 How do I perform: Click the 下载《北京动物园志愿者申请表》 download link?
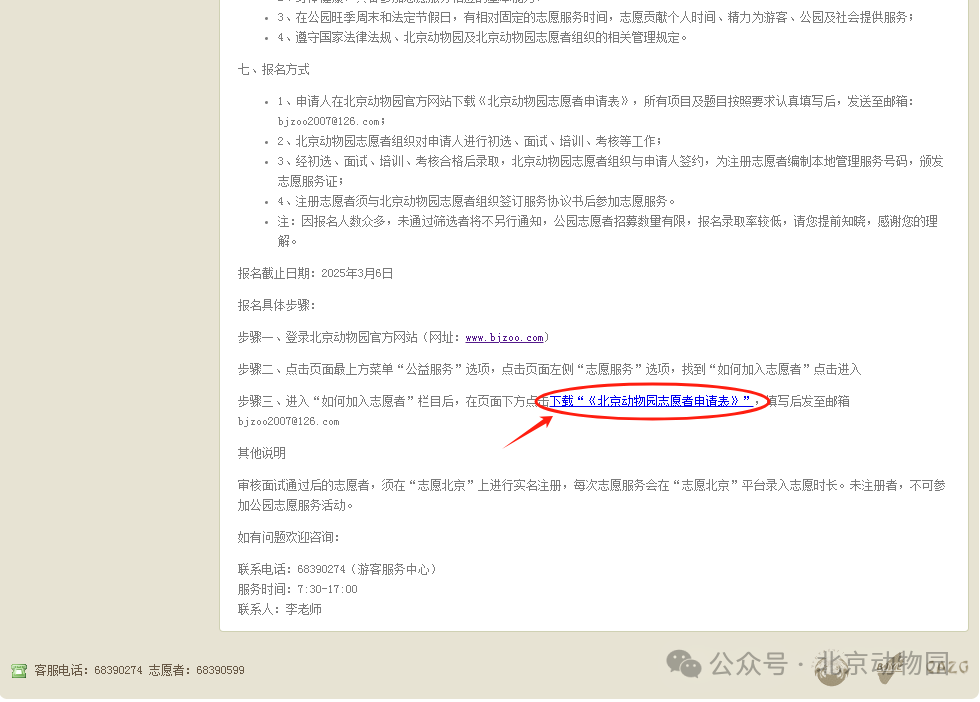[x=651, y=401]
